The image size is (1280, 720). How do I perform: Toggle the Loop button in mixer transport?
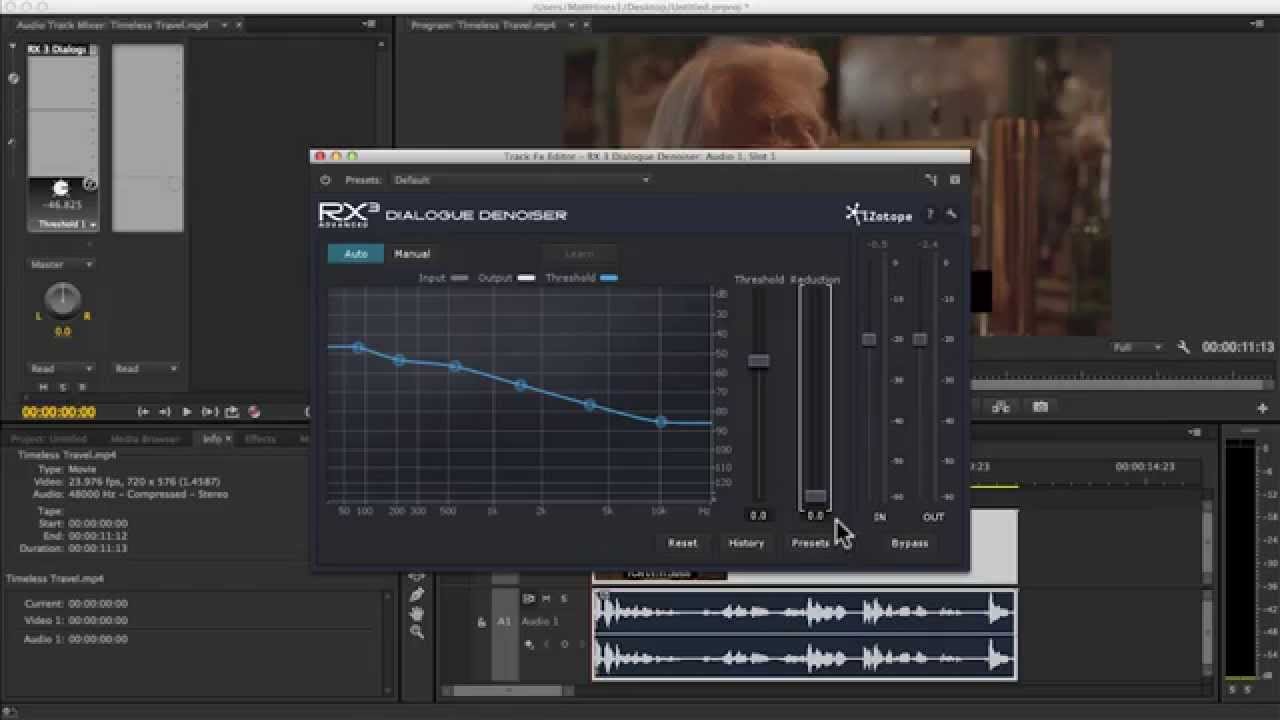[232, 411]
